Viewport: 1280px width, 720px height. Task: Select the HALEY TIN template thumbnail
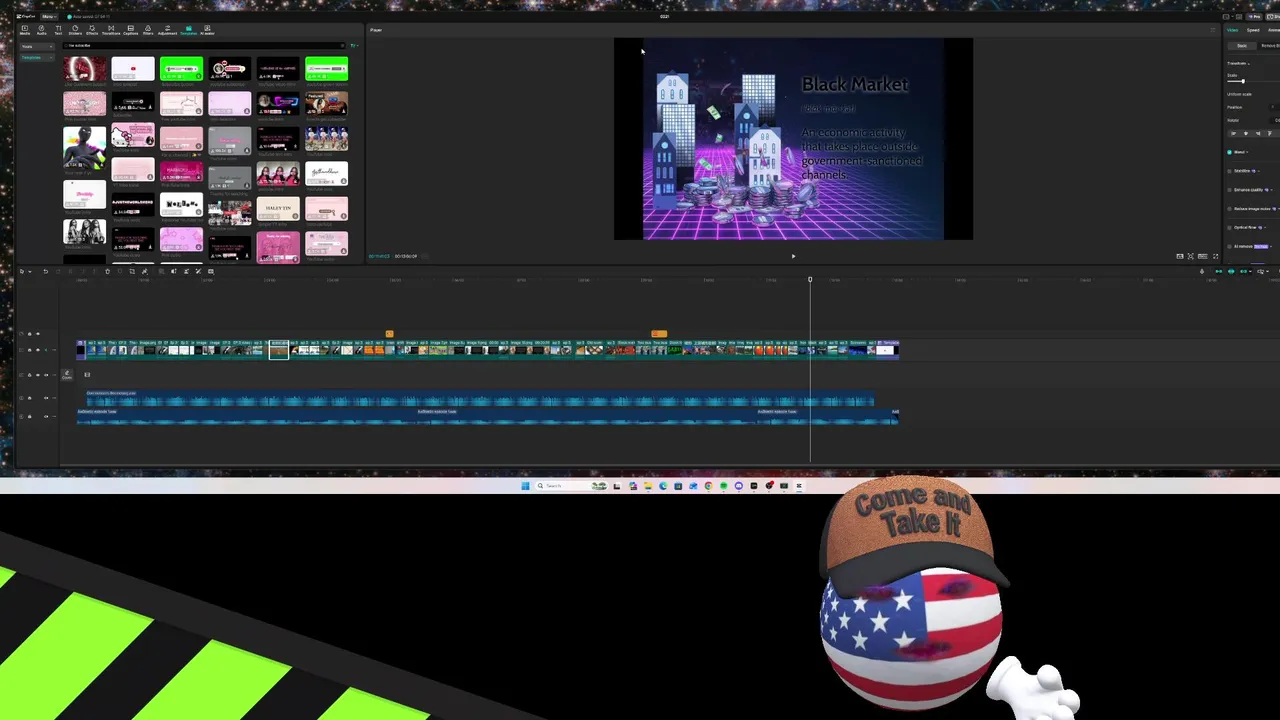[278, 208]
